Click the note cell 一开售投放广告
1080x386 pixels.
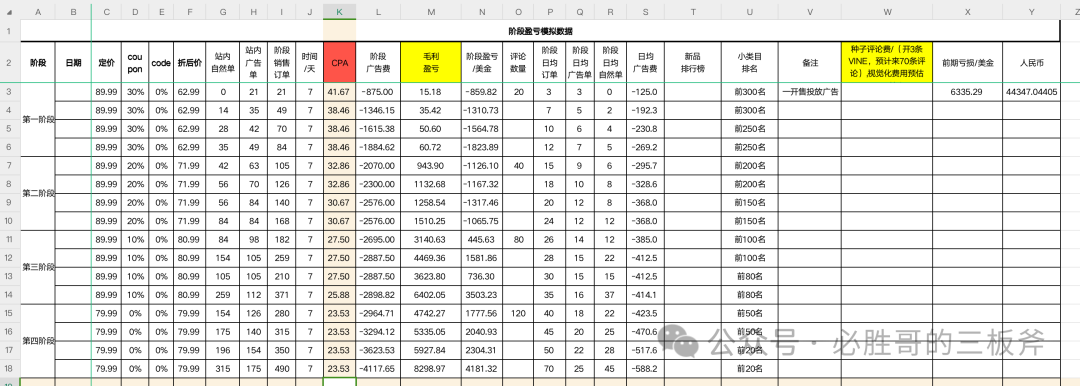(809, 92)
